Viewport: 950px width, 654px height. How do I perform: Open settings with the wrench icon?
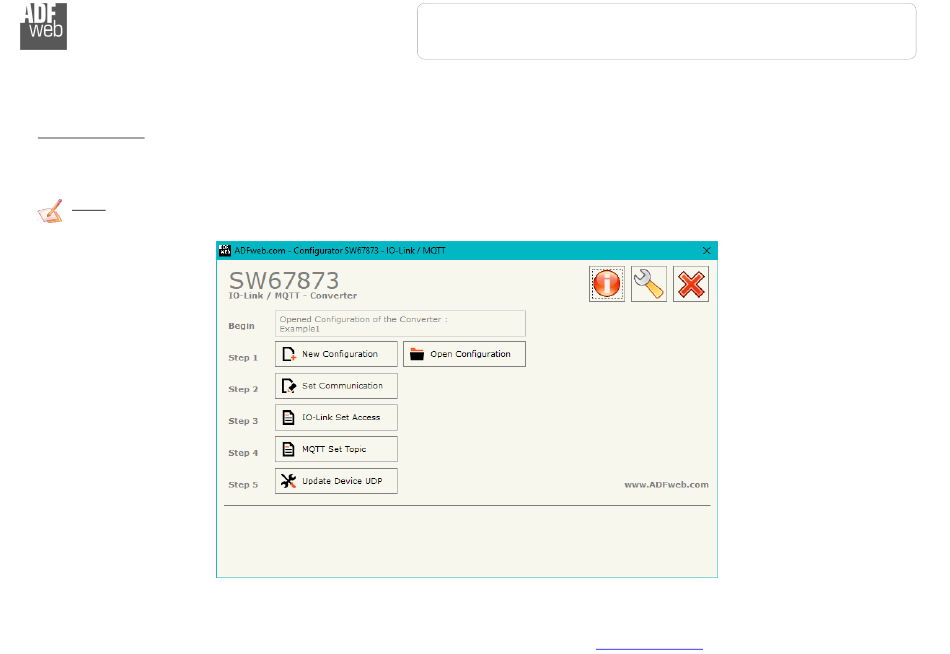tap(648, 284)
